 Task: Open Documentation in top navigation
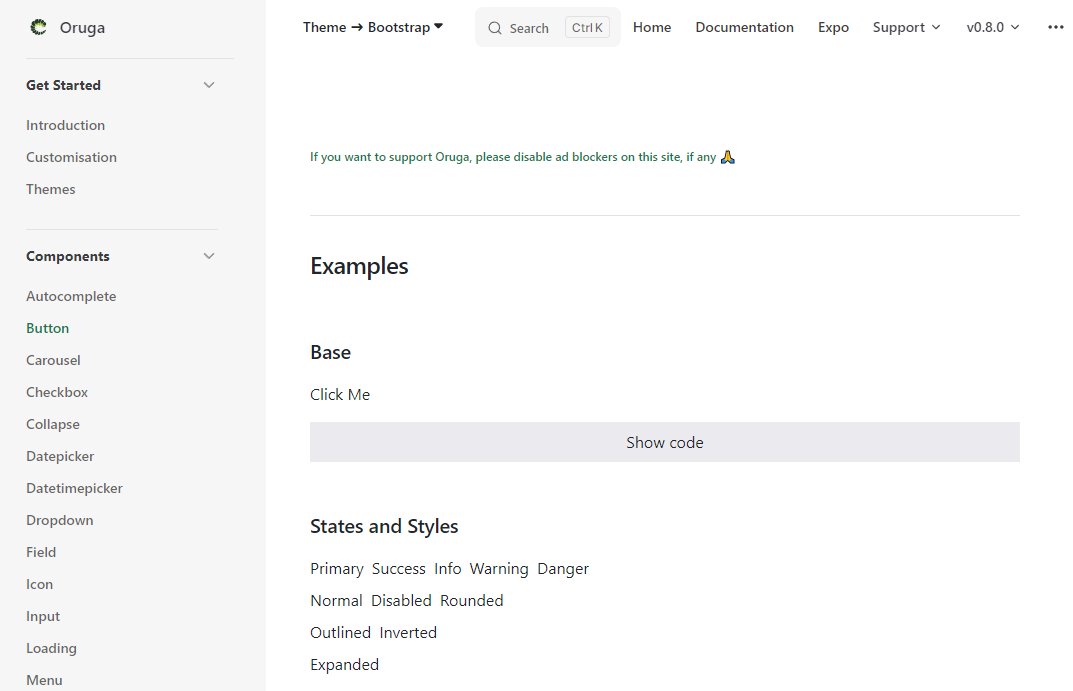tap(745, 27)
